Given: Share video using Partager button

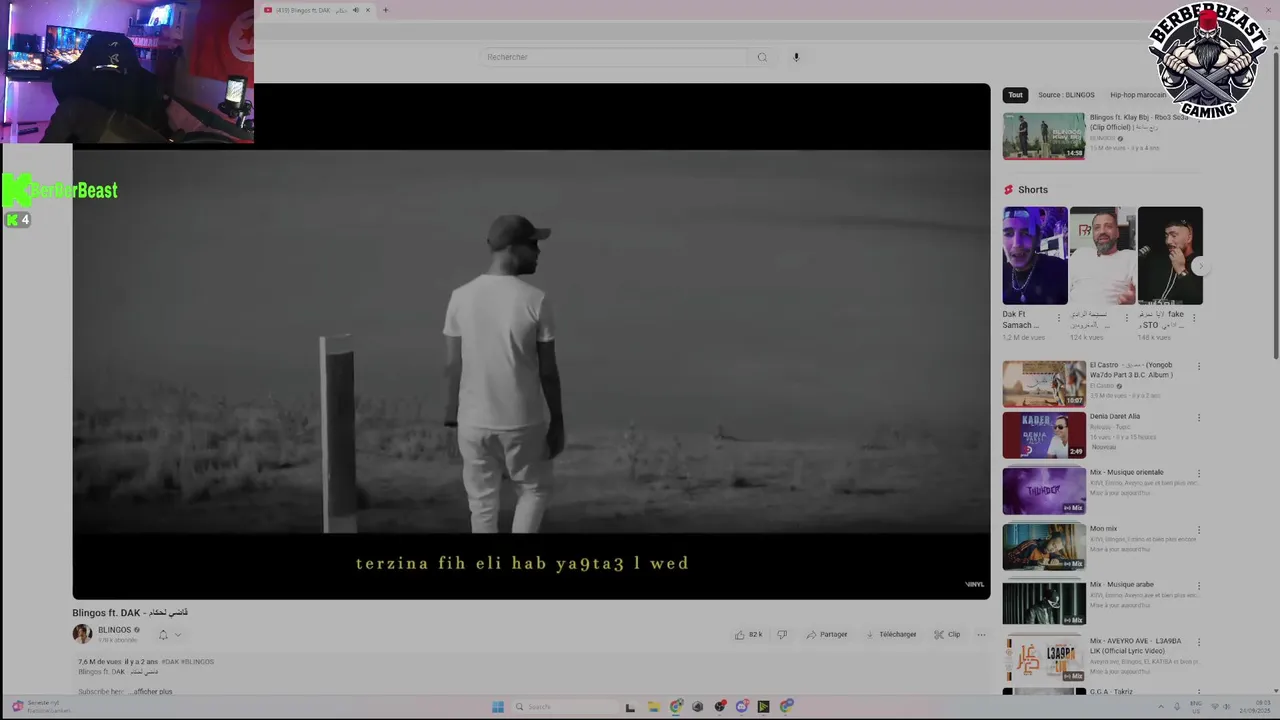Looking at the screenshot, I should [827, 634].
